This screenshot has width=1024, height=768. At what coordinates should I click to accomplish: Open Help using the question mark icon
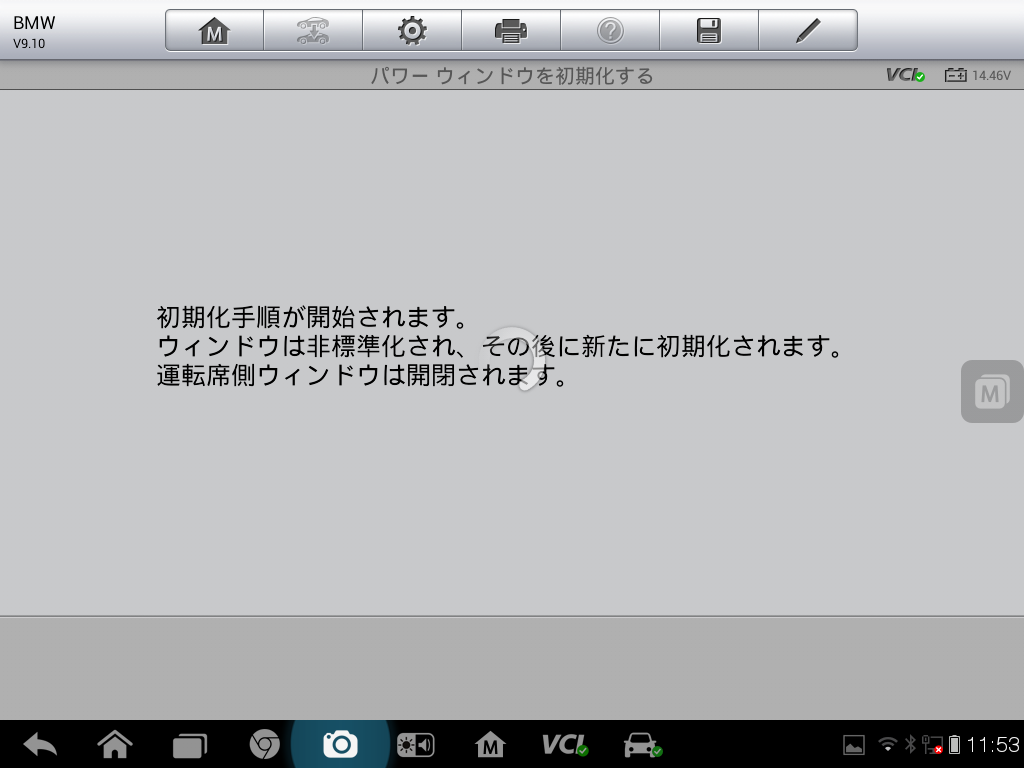tap(610, 30)
